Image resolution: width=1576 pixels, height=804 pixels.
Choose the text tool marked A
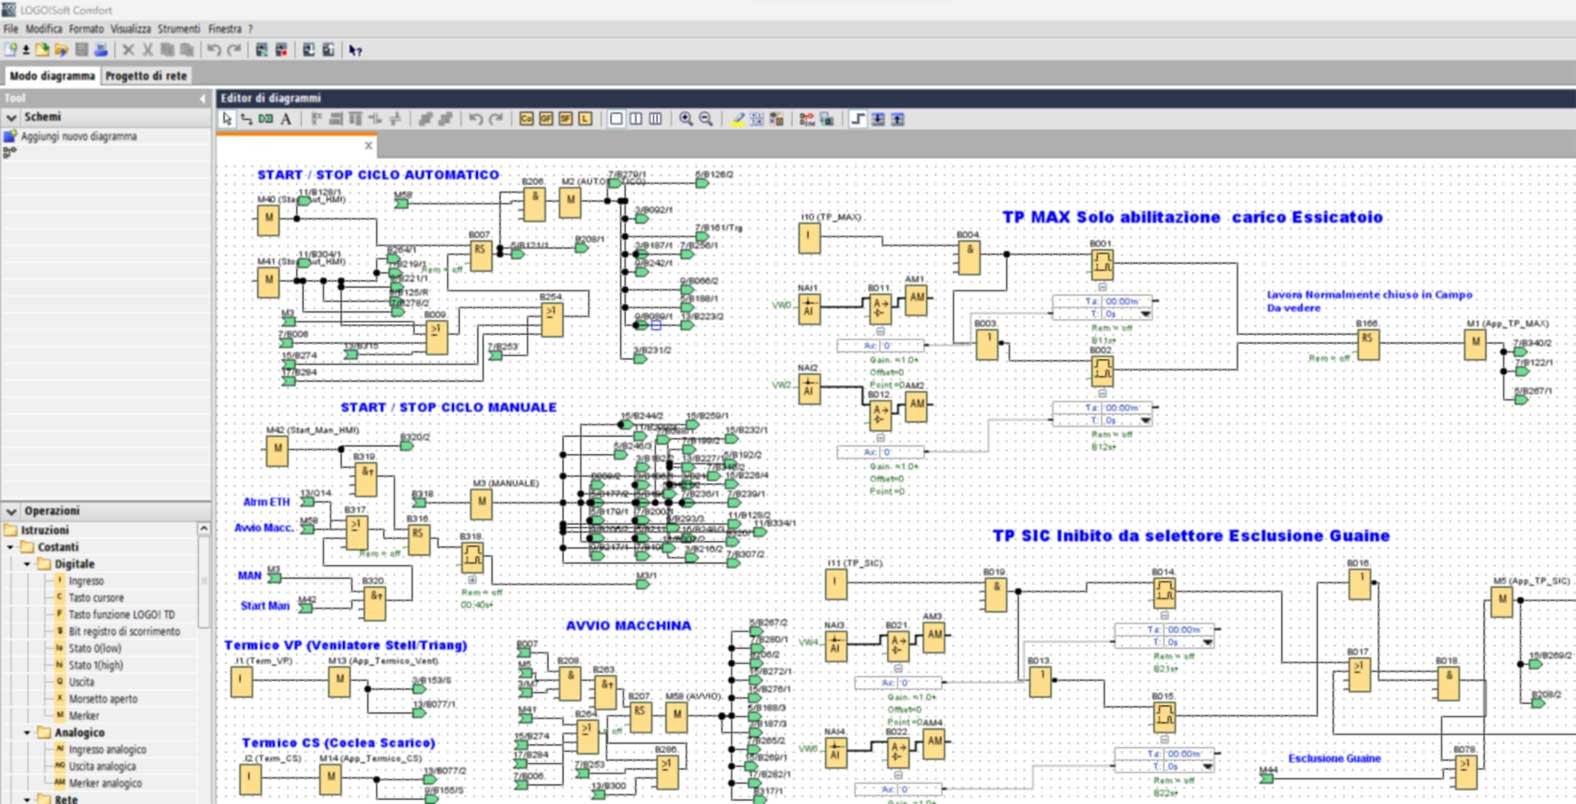tap(286, 119)
